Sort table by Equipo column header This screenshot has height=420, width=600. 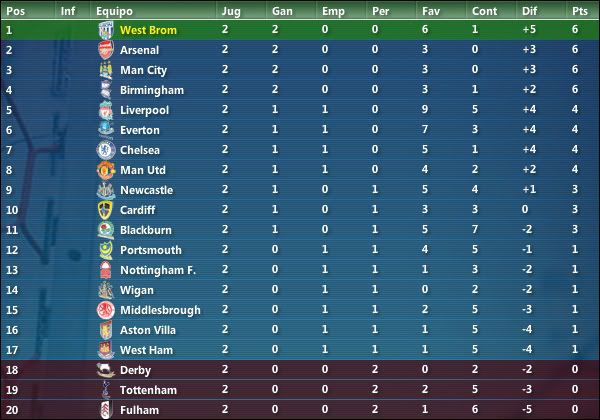tap(114, 11)
